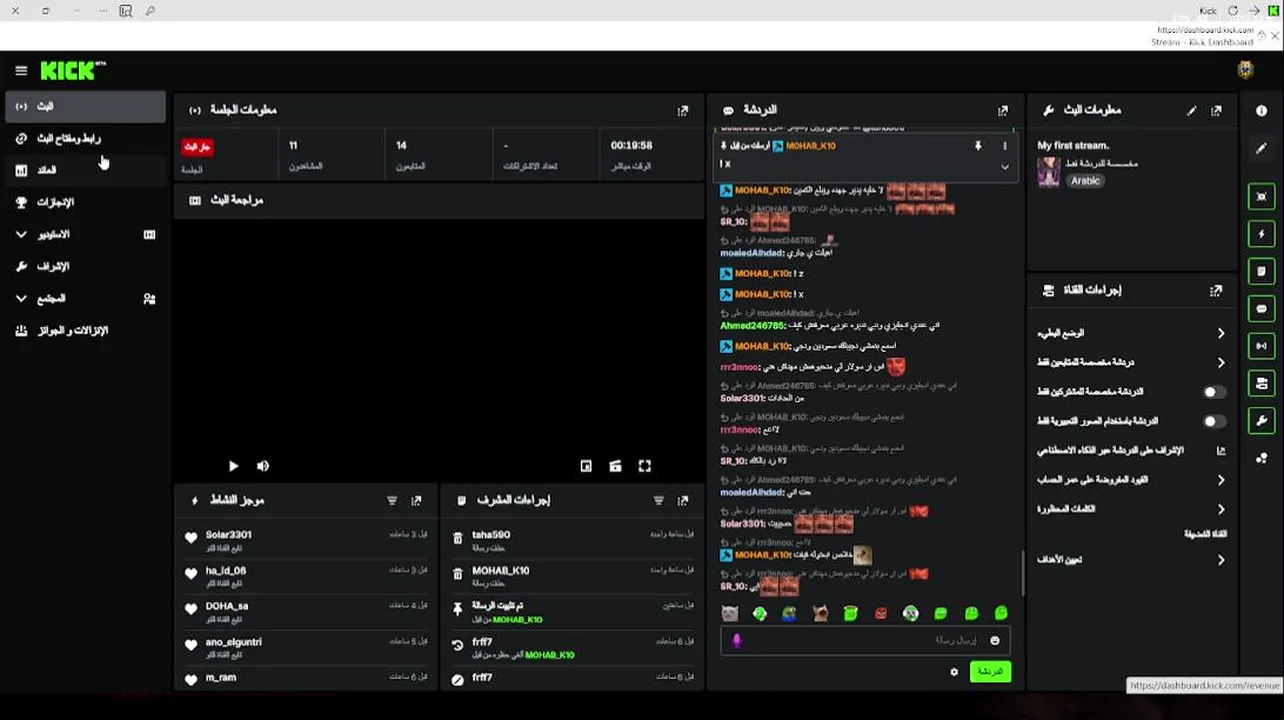Focus the send message input field
1284x720 pixels.
tap(864, 641)
